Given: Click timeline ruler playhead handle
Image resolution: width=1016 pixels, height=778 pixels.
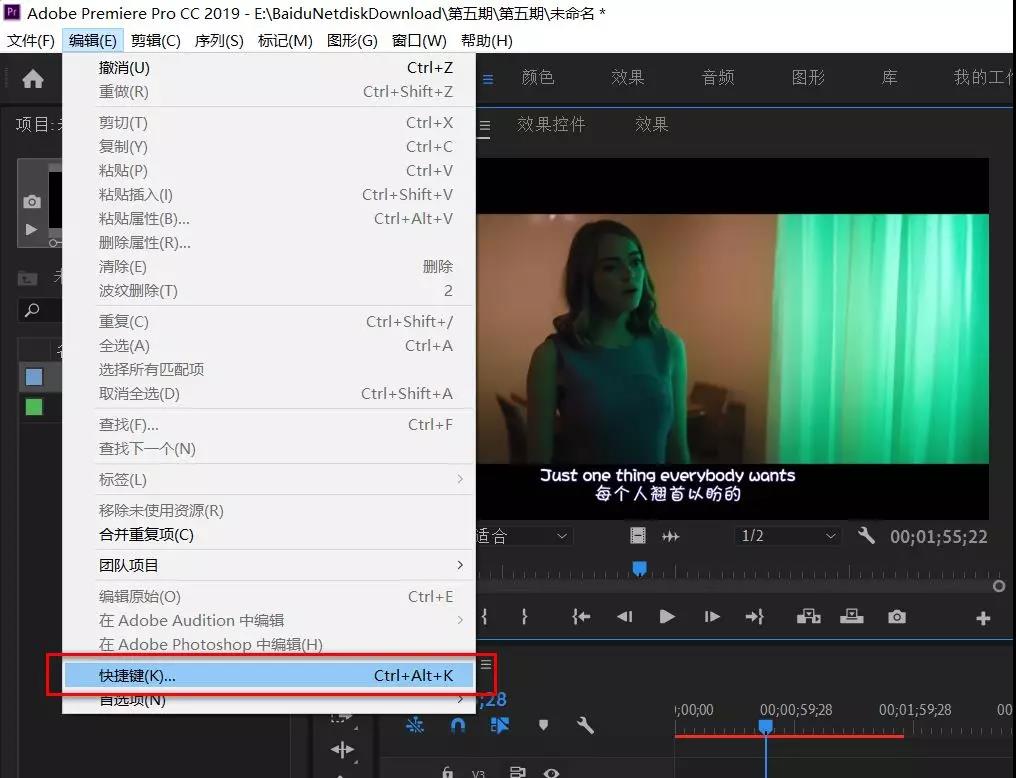Looking at the screenshot, I should coord(765,726).
